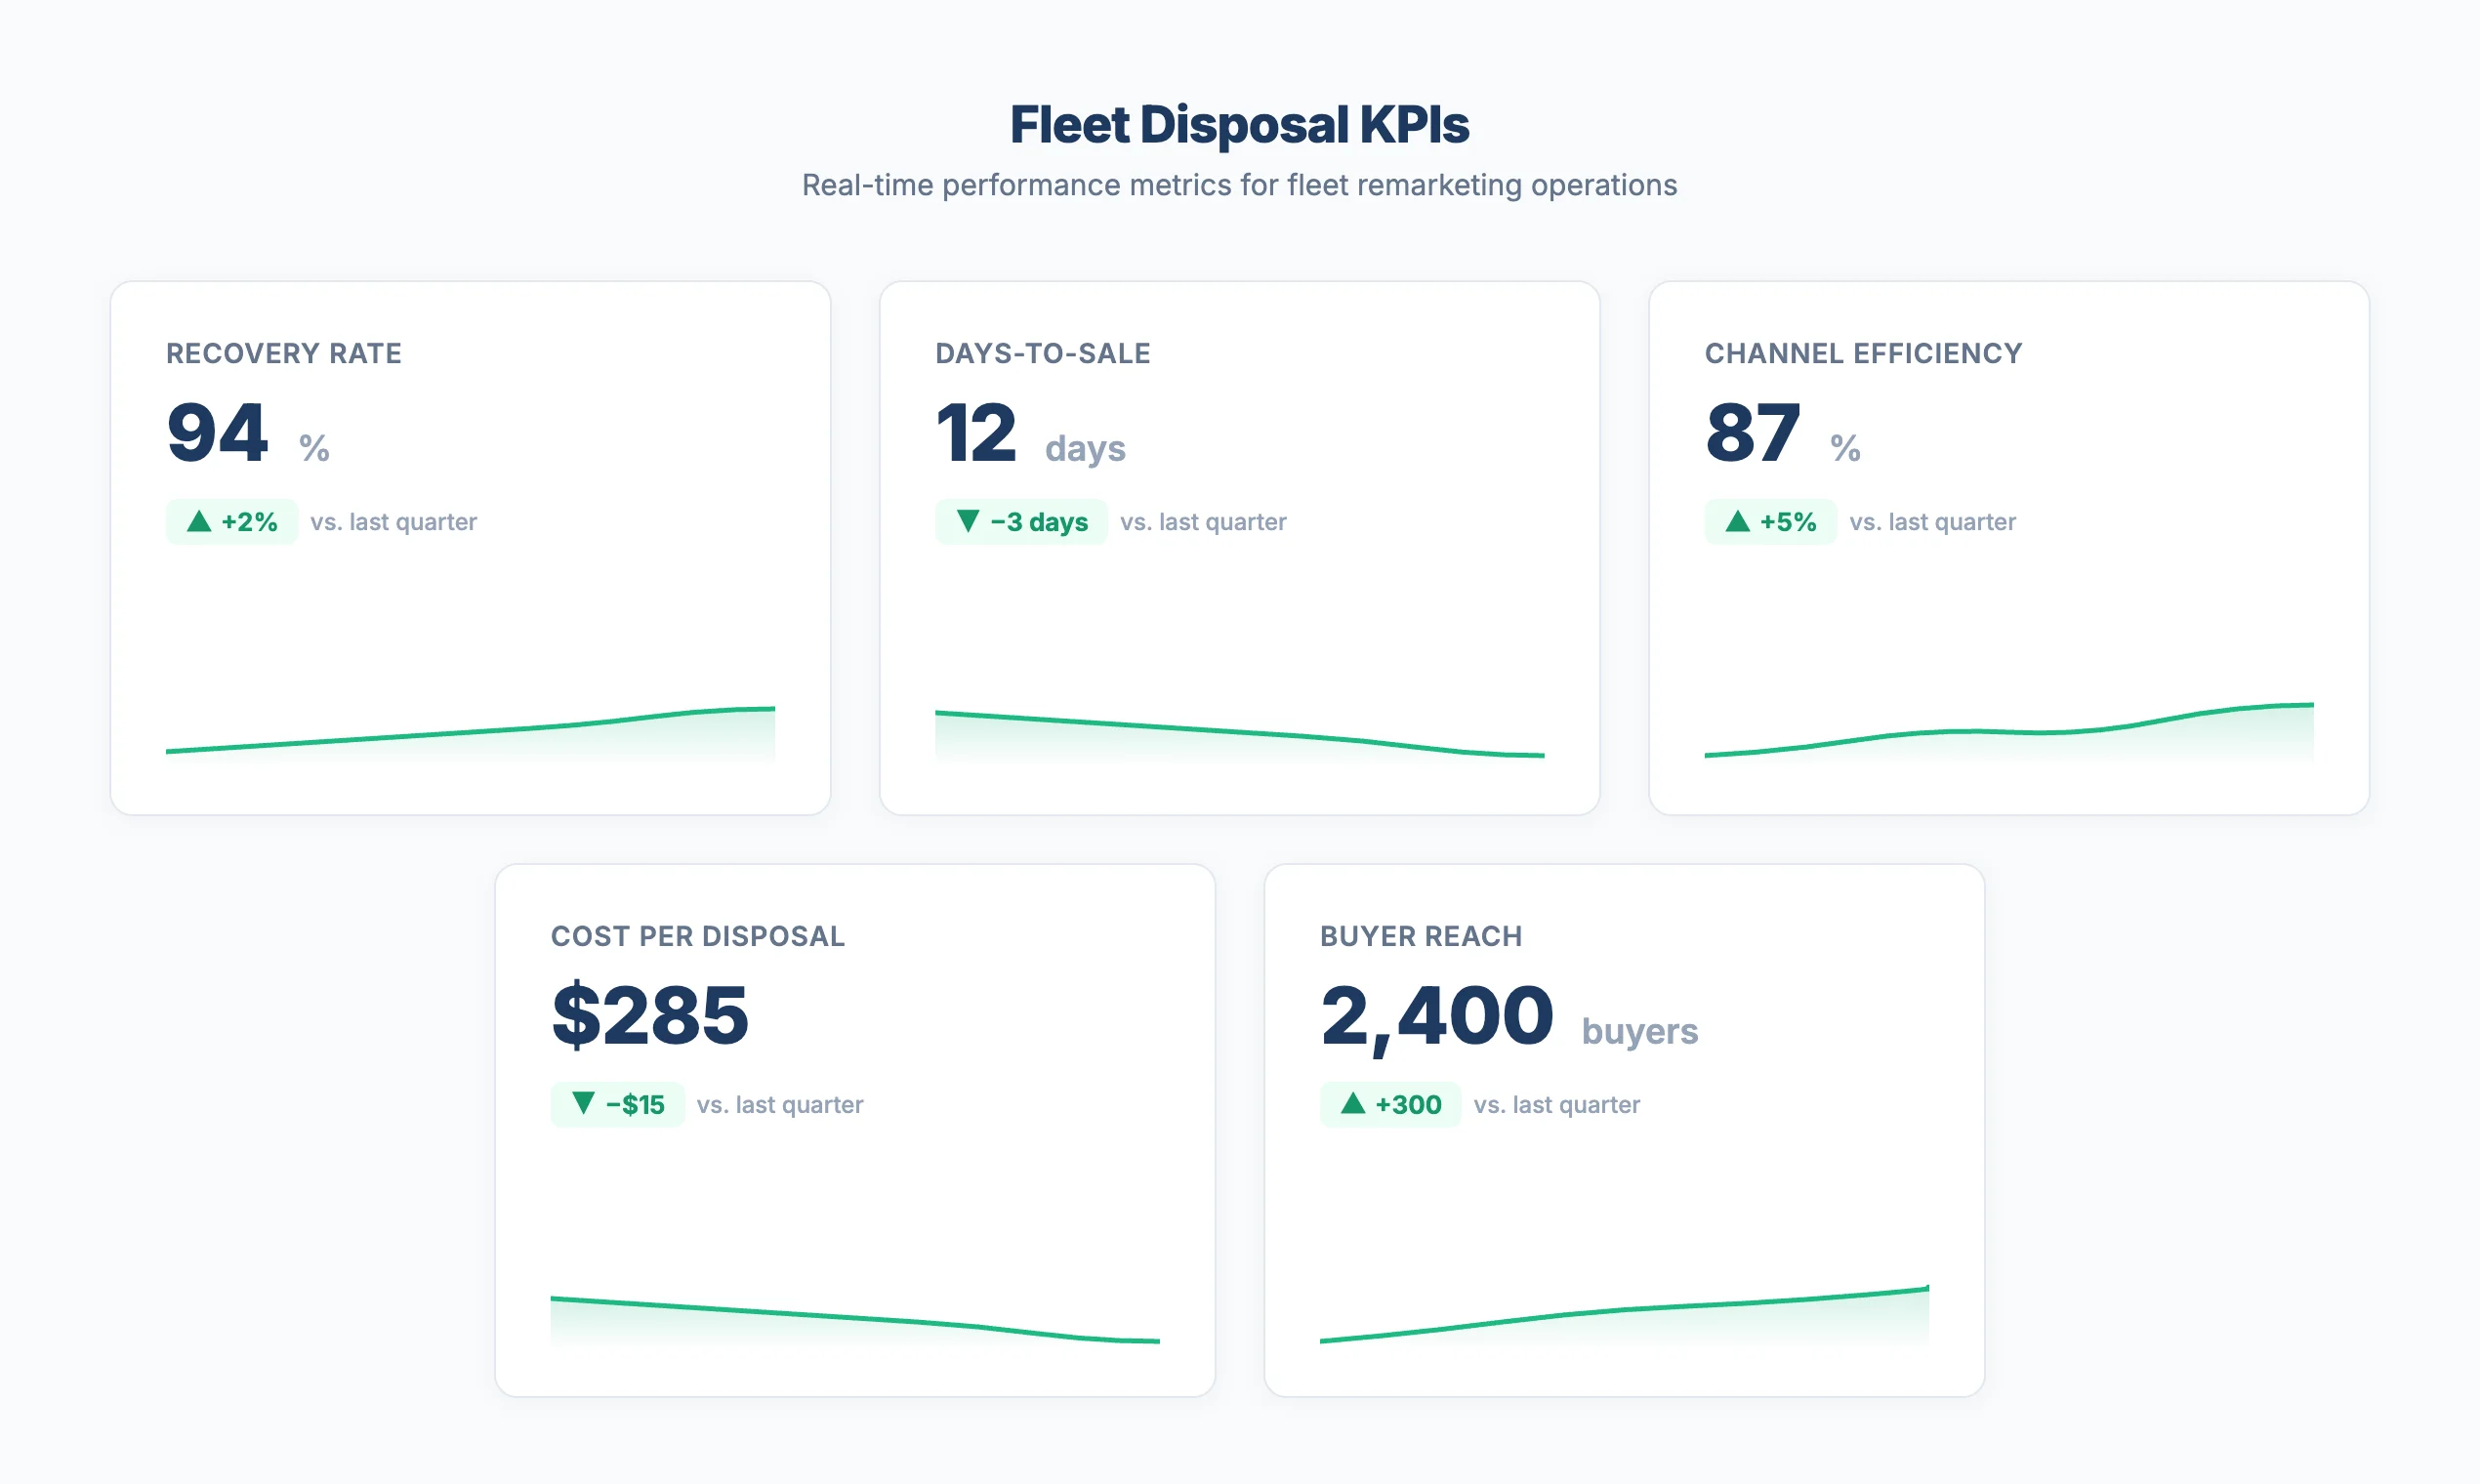
Task: Select the green +300 trend badge
Action: tap(1390, 1104)
